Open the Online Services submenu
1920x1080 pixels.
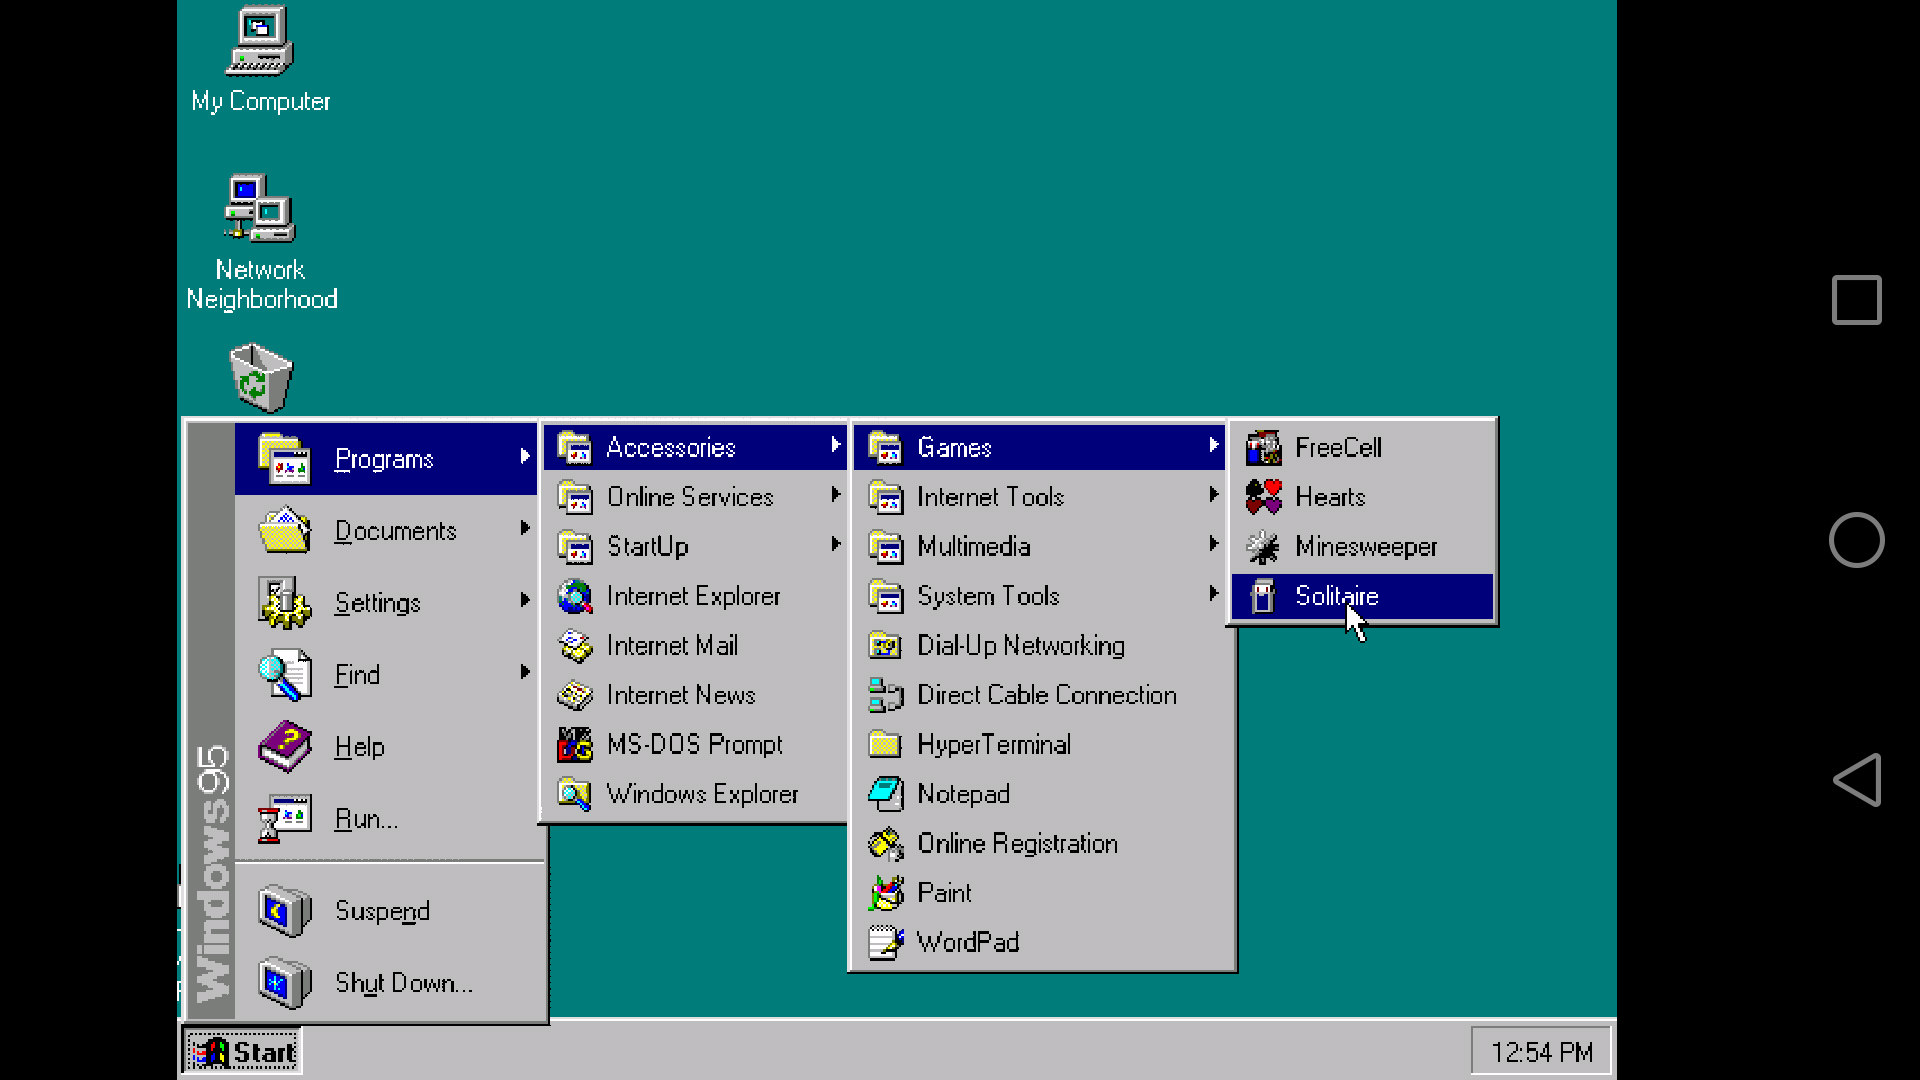(x=690, y=497)
